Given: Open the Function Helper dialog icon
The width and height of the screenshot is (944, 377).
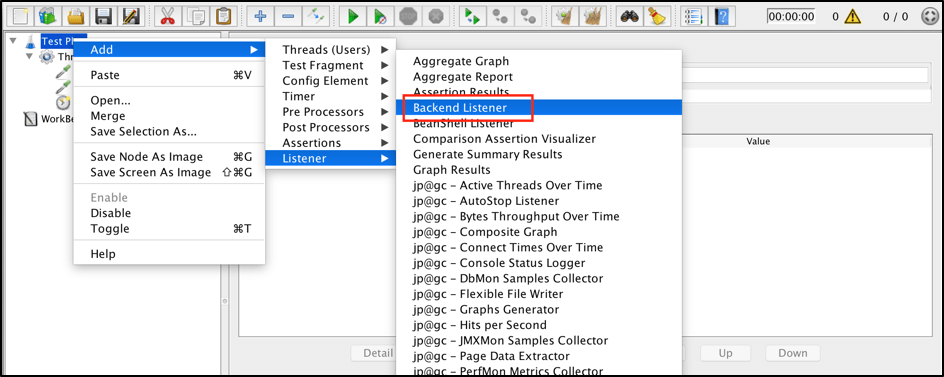Looking at the screenshot, I should point(694,16).
